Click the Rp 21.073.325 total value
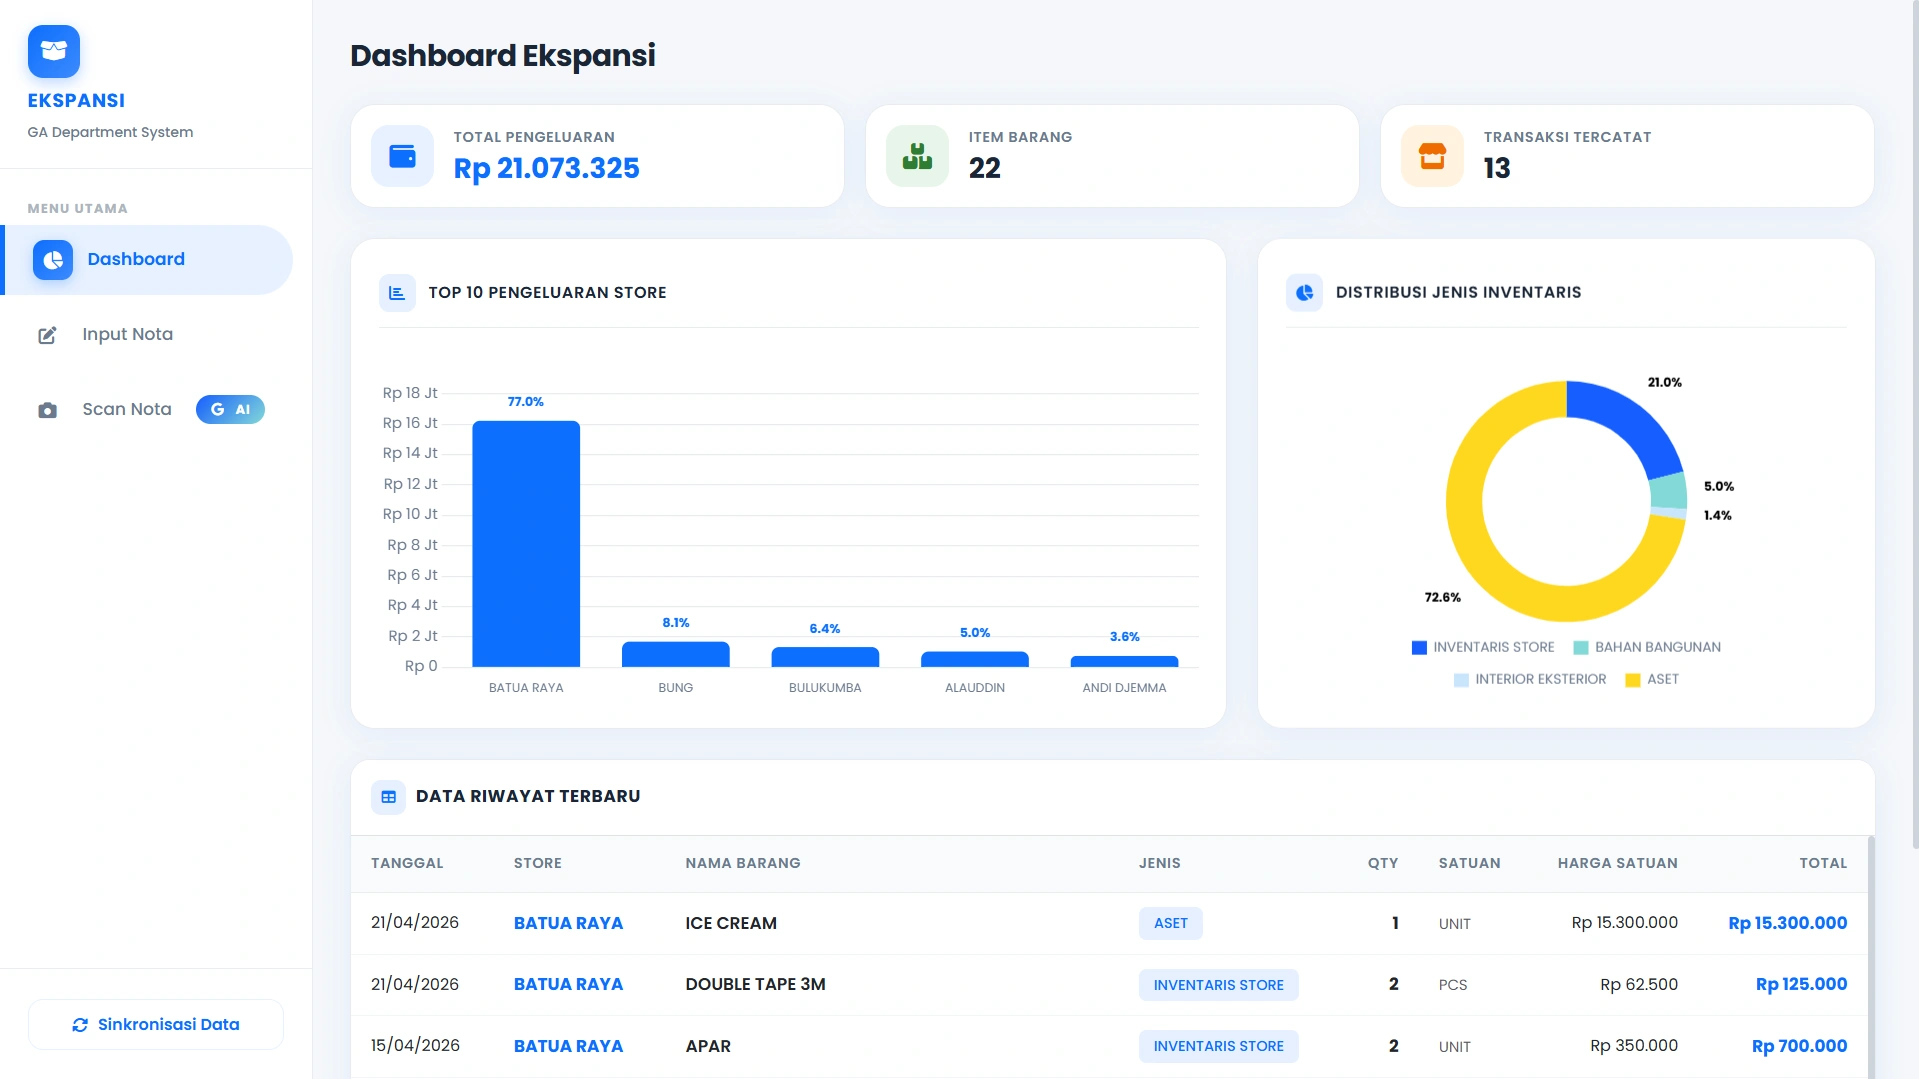Image resolution: width=1919 pixels, height=1079 pixels. tap(547, 168)
